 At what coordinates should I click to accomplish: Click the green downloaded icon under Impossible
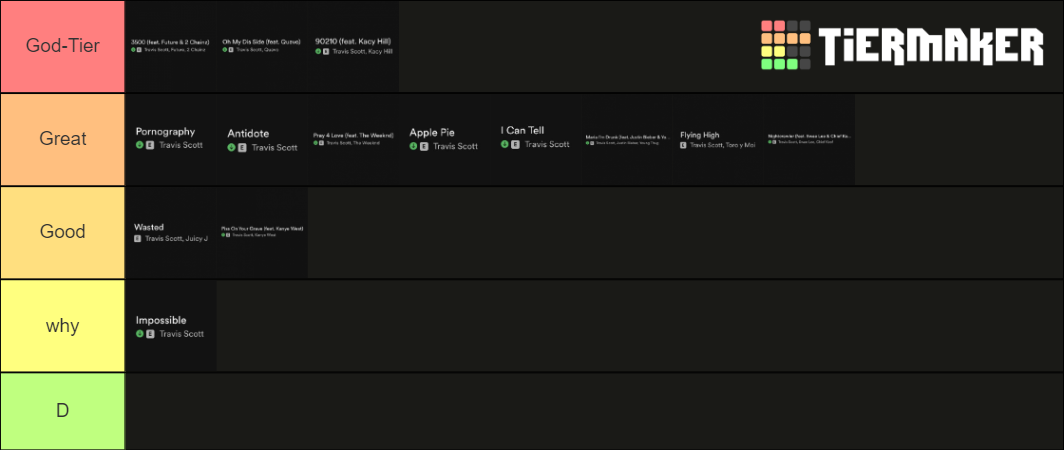tap(140, 334)
